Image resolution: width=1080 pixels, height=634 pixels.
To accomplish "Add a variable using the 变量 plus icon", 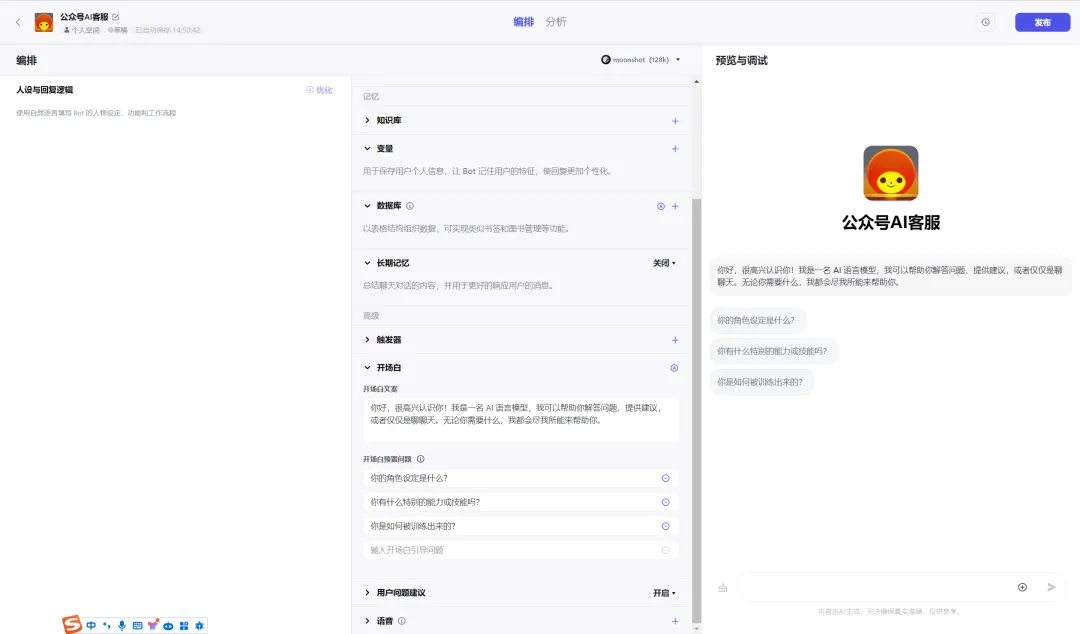I will [675, 149].
